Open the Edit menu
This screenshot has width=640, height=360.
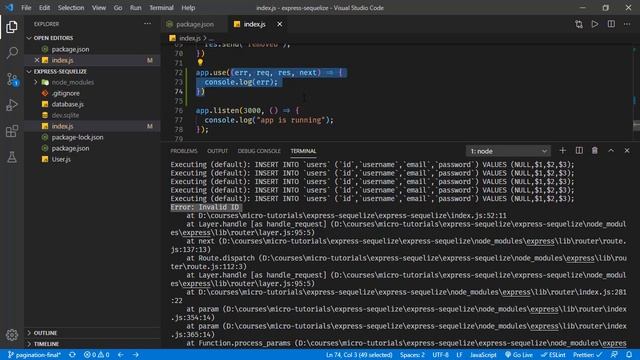click(44, 8)
